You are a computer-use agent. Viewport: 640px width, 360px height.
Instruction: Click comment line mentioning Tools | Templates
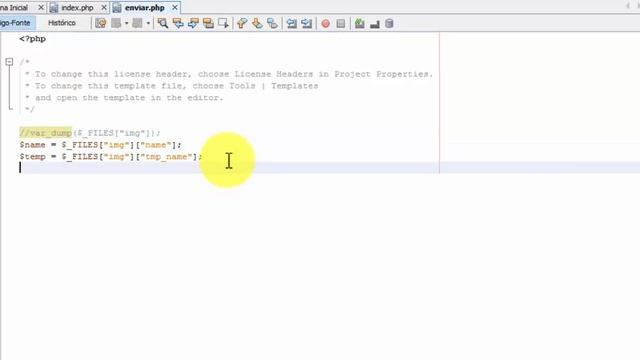pyautogui.click(x=171, y=86)
